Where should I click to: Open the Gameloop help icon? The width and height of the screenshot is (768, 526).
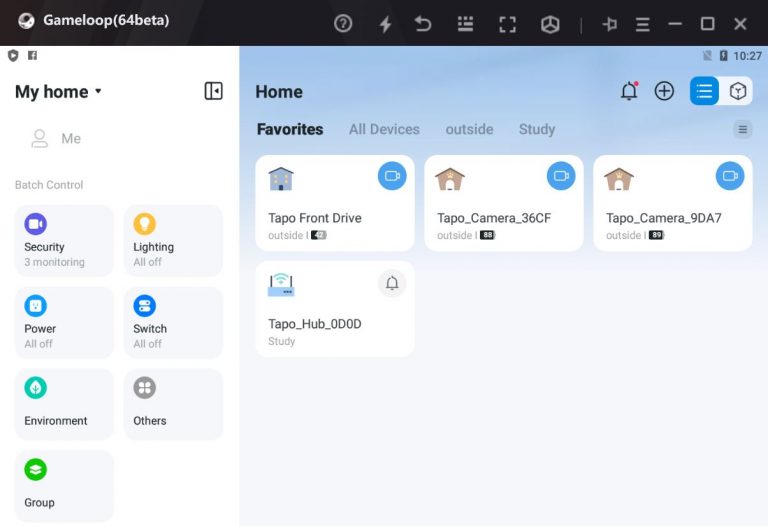click(343, 23)
